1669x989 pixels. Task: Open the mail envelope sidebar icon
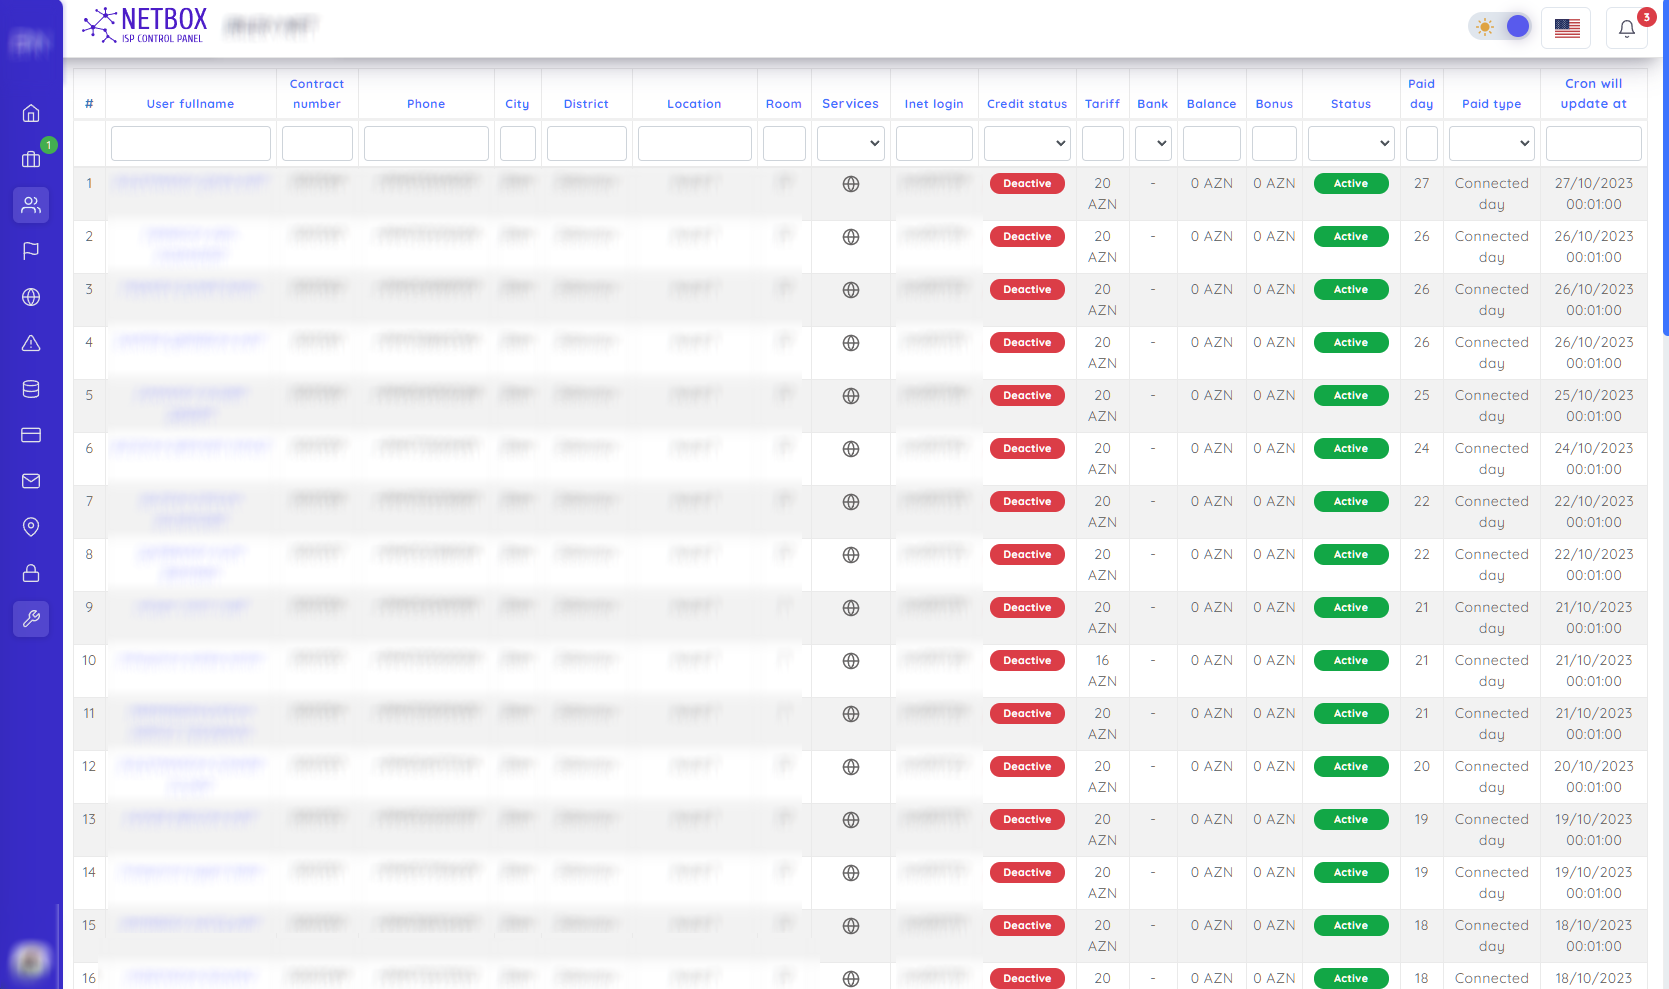click(x=31, y=481)
